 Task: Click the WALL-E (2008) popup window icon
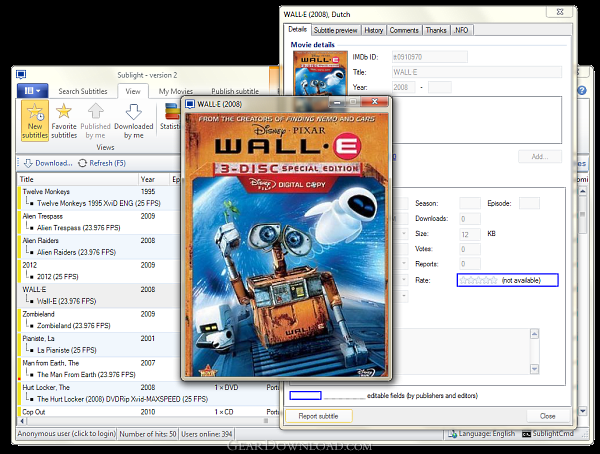point(190,104)
